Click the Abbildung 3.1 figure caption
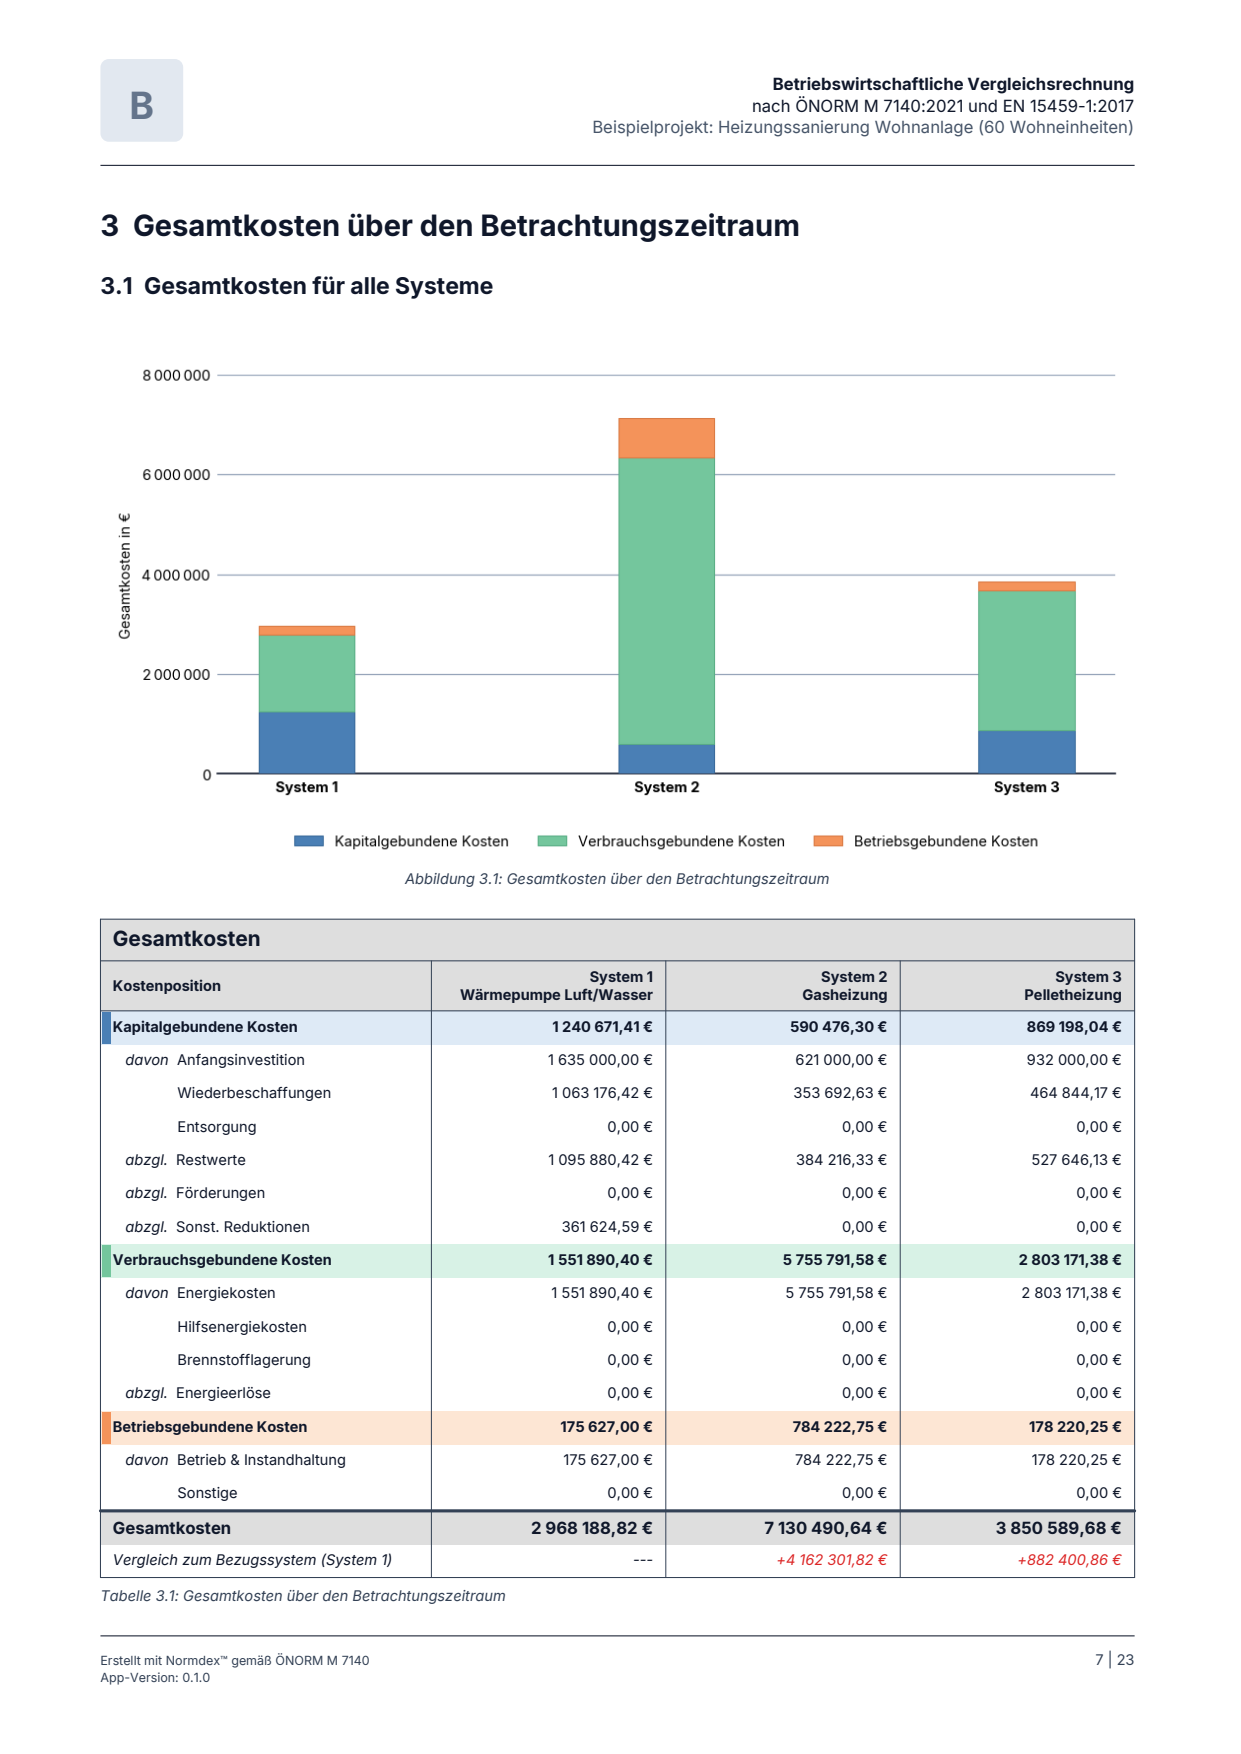Image resolution: width=1241 pixels, height=1754 pixels. 617,879
